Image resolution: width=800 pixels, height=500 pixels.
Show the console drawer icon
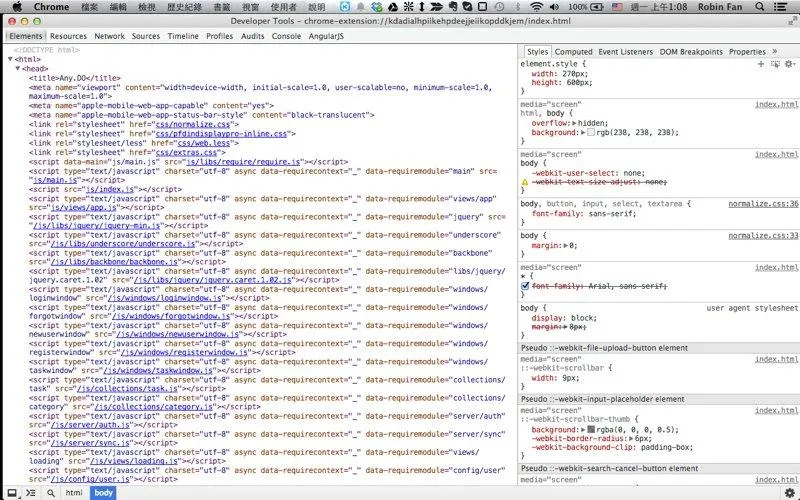[30, 493]
